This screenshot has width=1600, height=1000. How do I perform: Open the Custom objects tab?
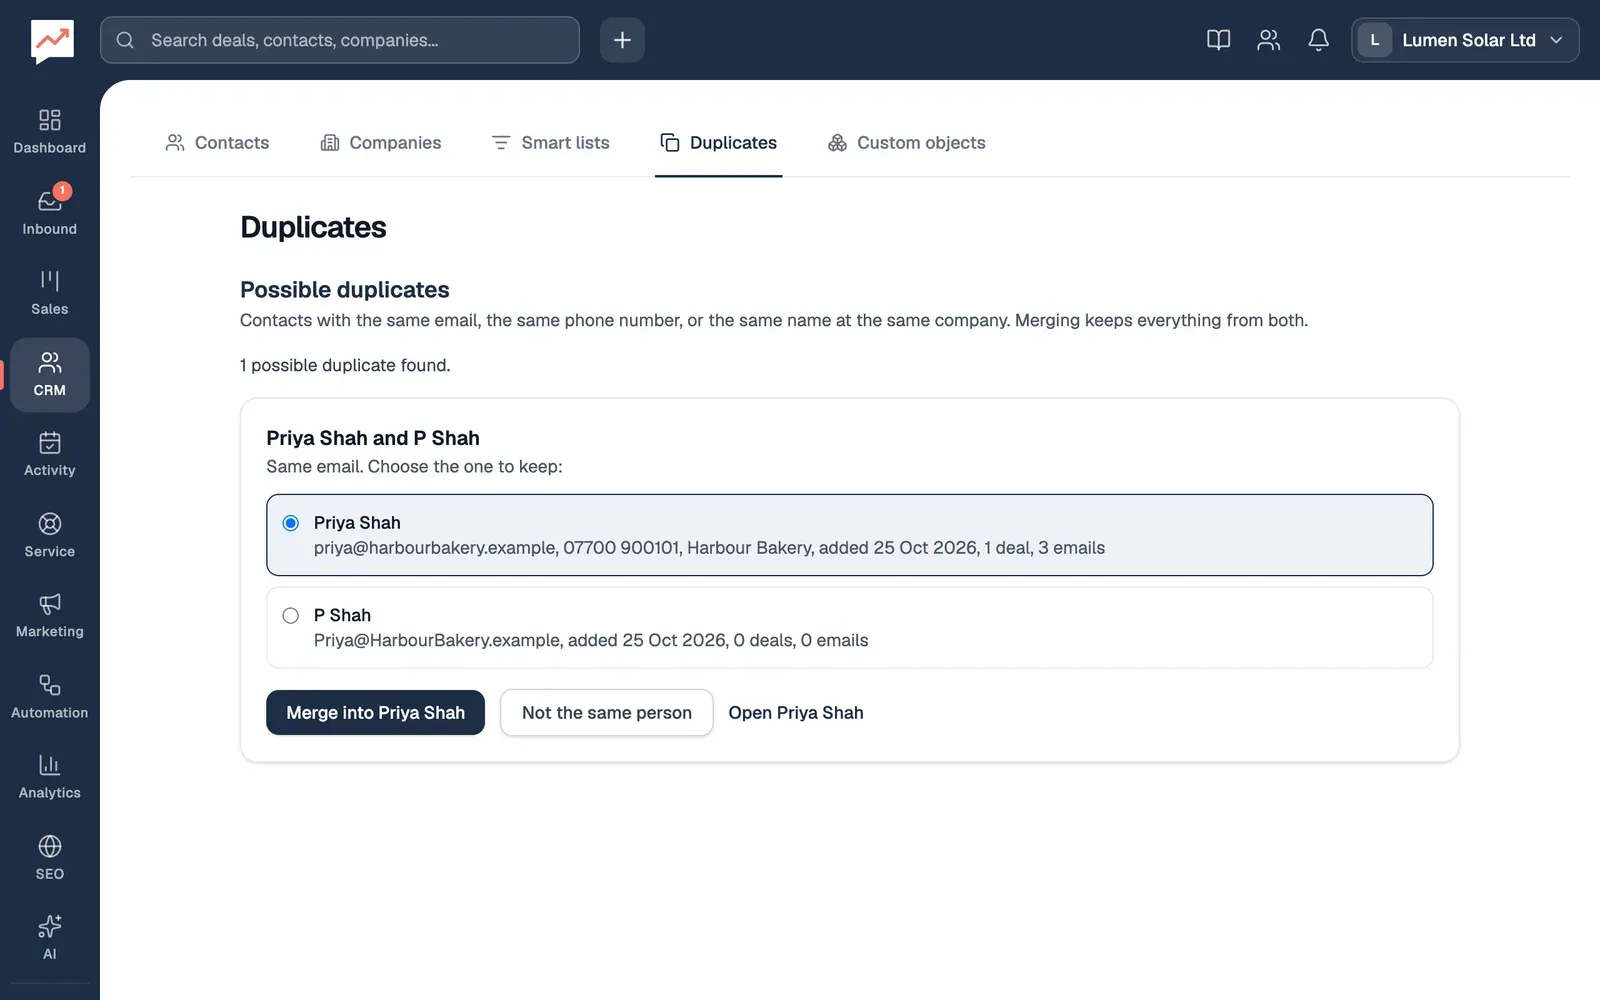coord(906,143)
